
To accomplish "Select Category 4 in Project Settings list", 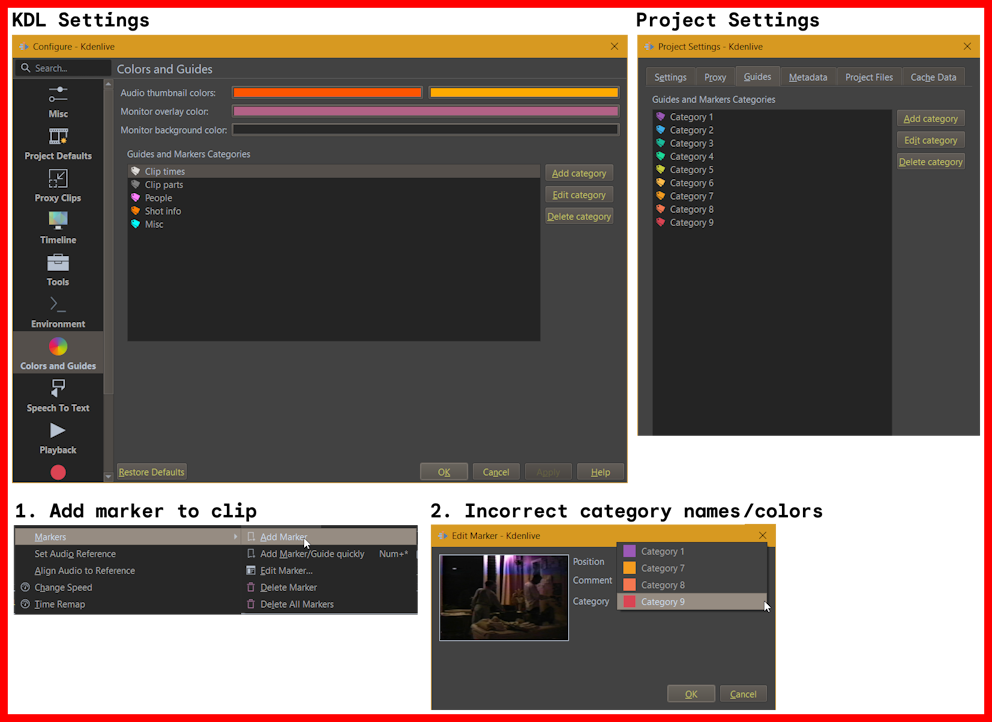I will click(x=772, y=157).
